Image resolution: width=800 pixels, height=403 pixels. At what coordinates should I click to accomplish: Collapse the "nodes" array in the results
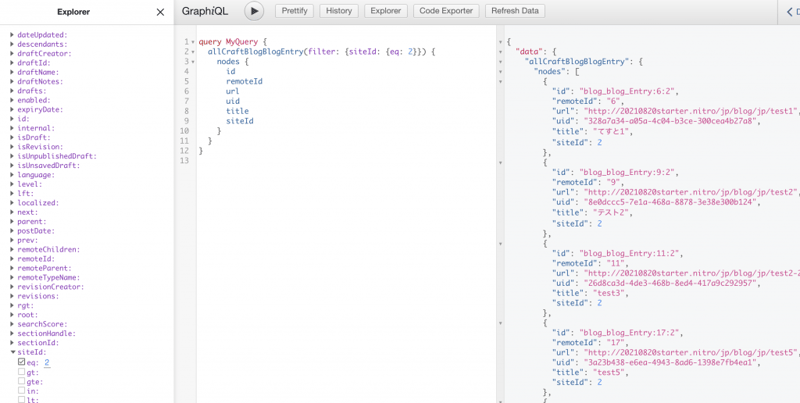pyautogui.click(x=501, y=71)
